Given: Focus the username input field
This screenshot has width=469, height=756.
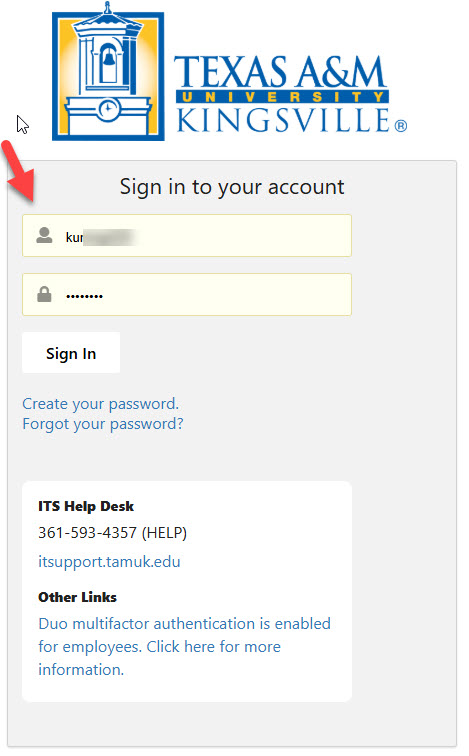Looking at the screenshot, I should pos(187,236).
